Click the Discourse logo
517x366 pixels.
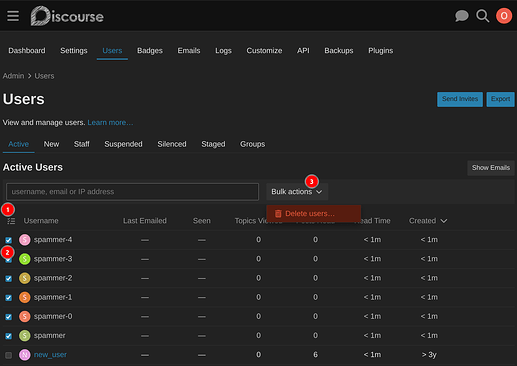(x=67, y=16)
